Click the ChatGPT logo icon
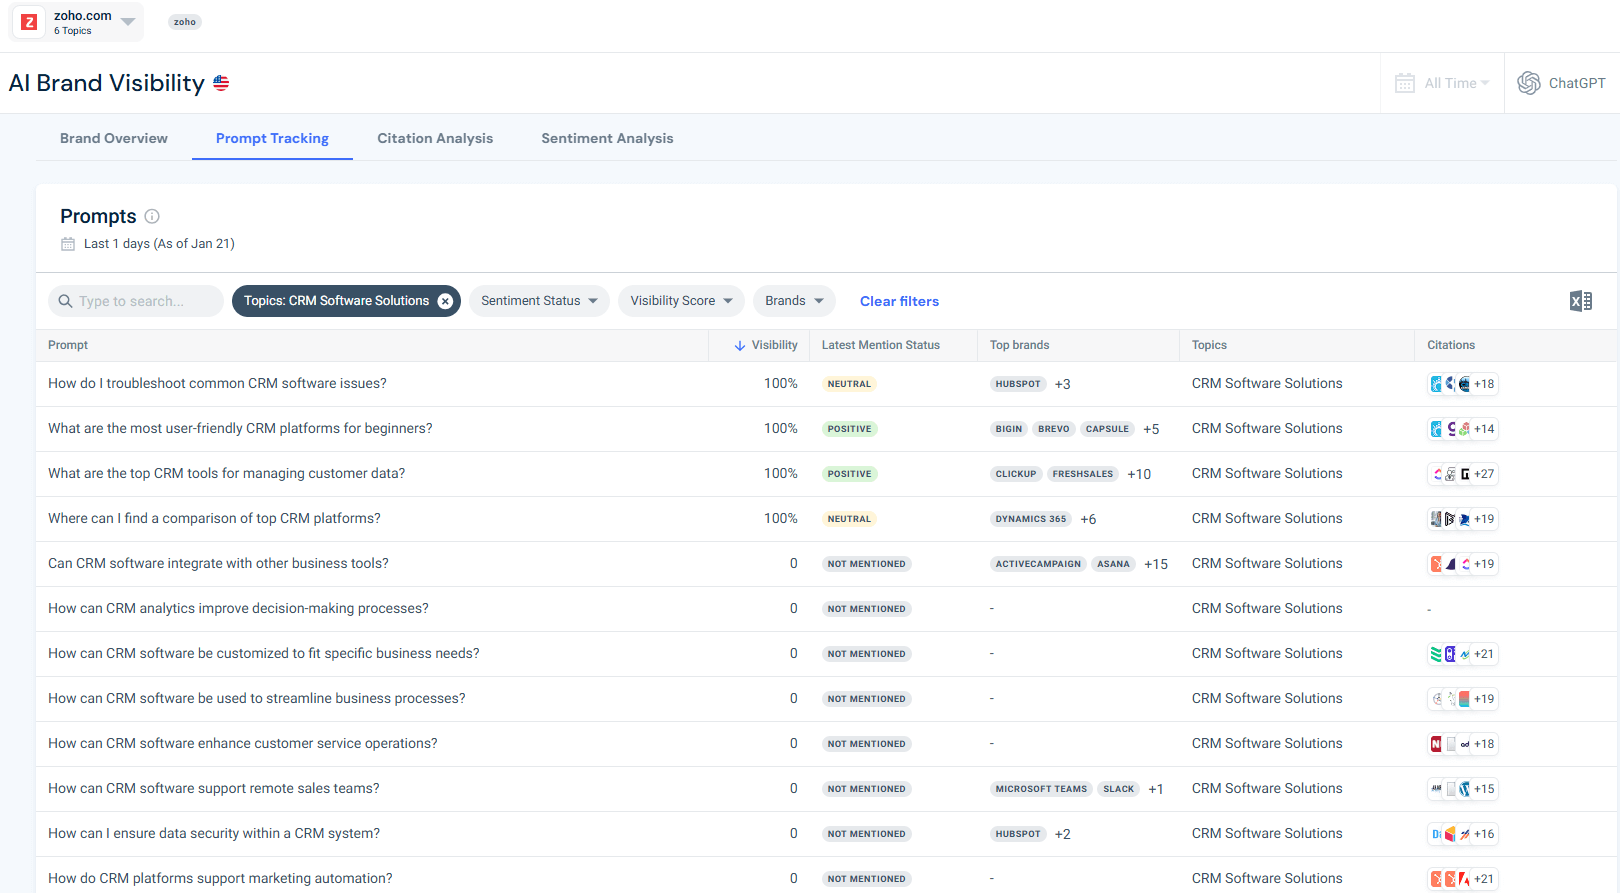The image size is (1620, 893). 1528,83
